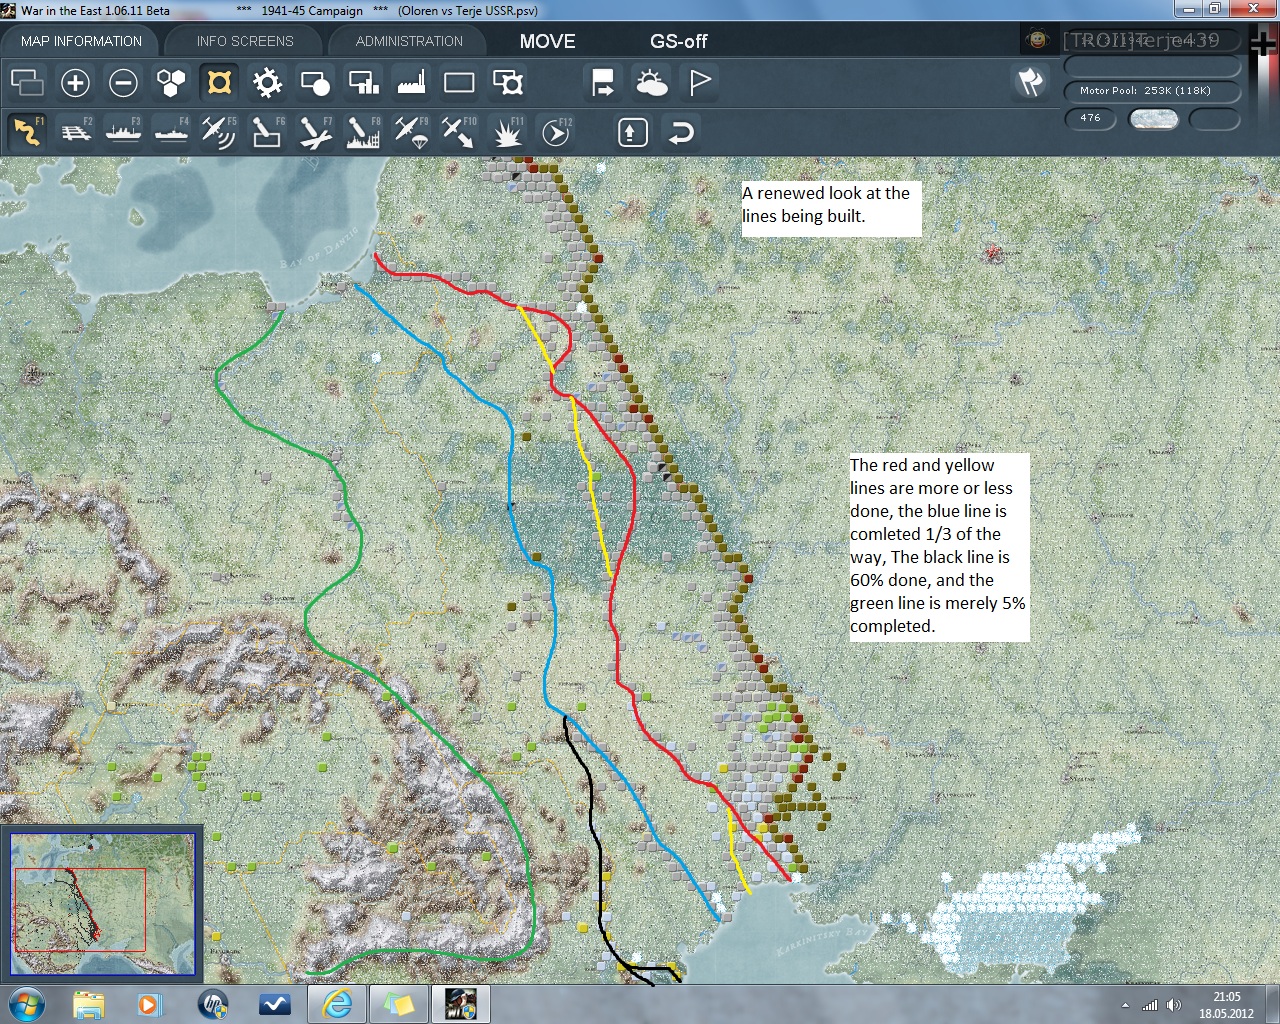Click the up-arrow box icon
Screen dimensions: 1280x1024
tap(633, 132)
